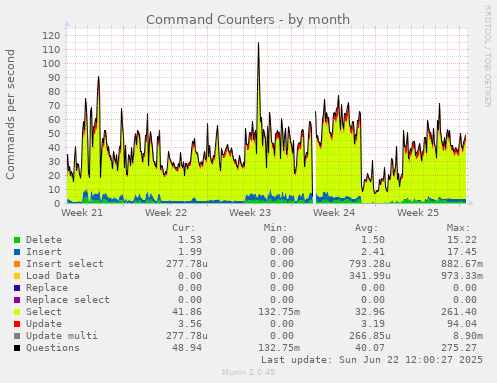Viewport: 497px width, 383px height.
Task: Click Select average value 32.96
Action: tap(370, 312)
